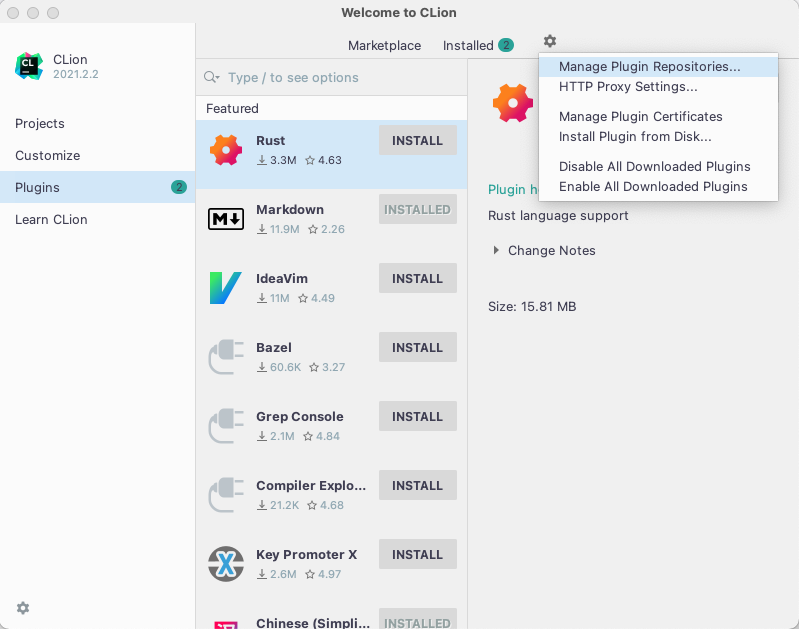Choose Enable All Downloaded Plugins
Viewport: 799px width, 629px height.
tap(658, 187)
